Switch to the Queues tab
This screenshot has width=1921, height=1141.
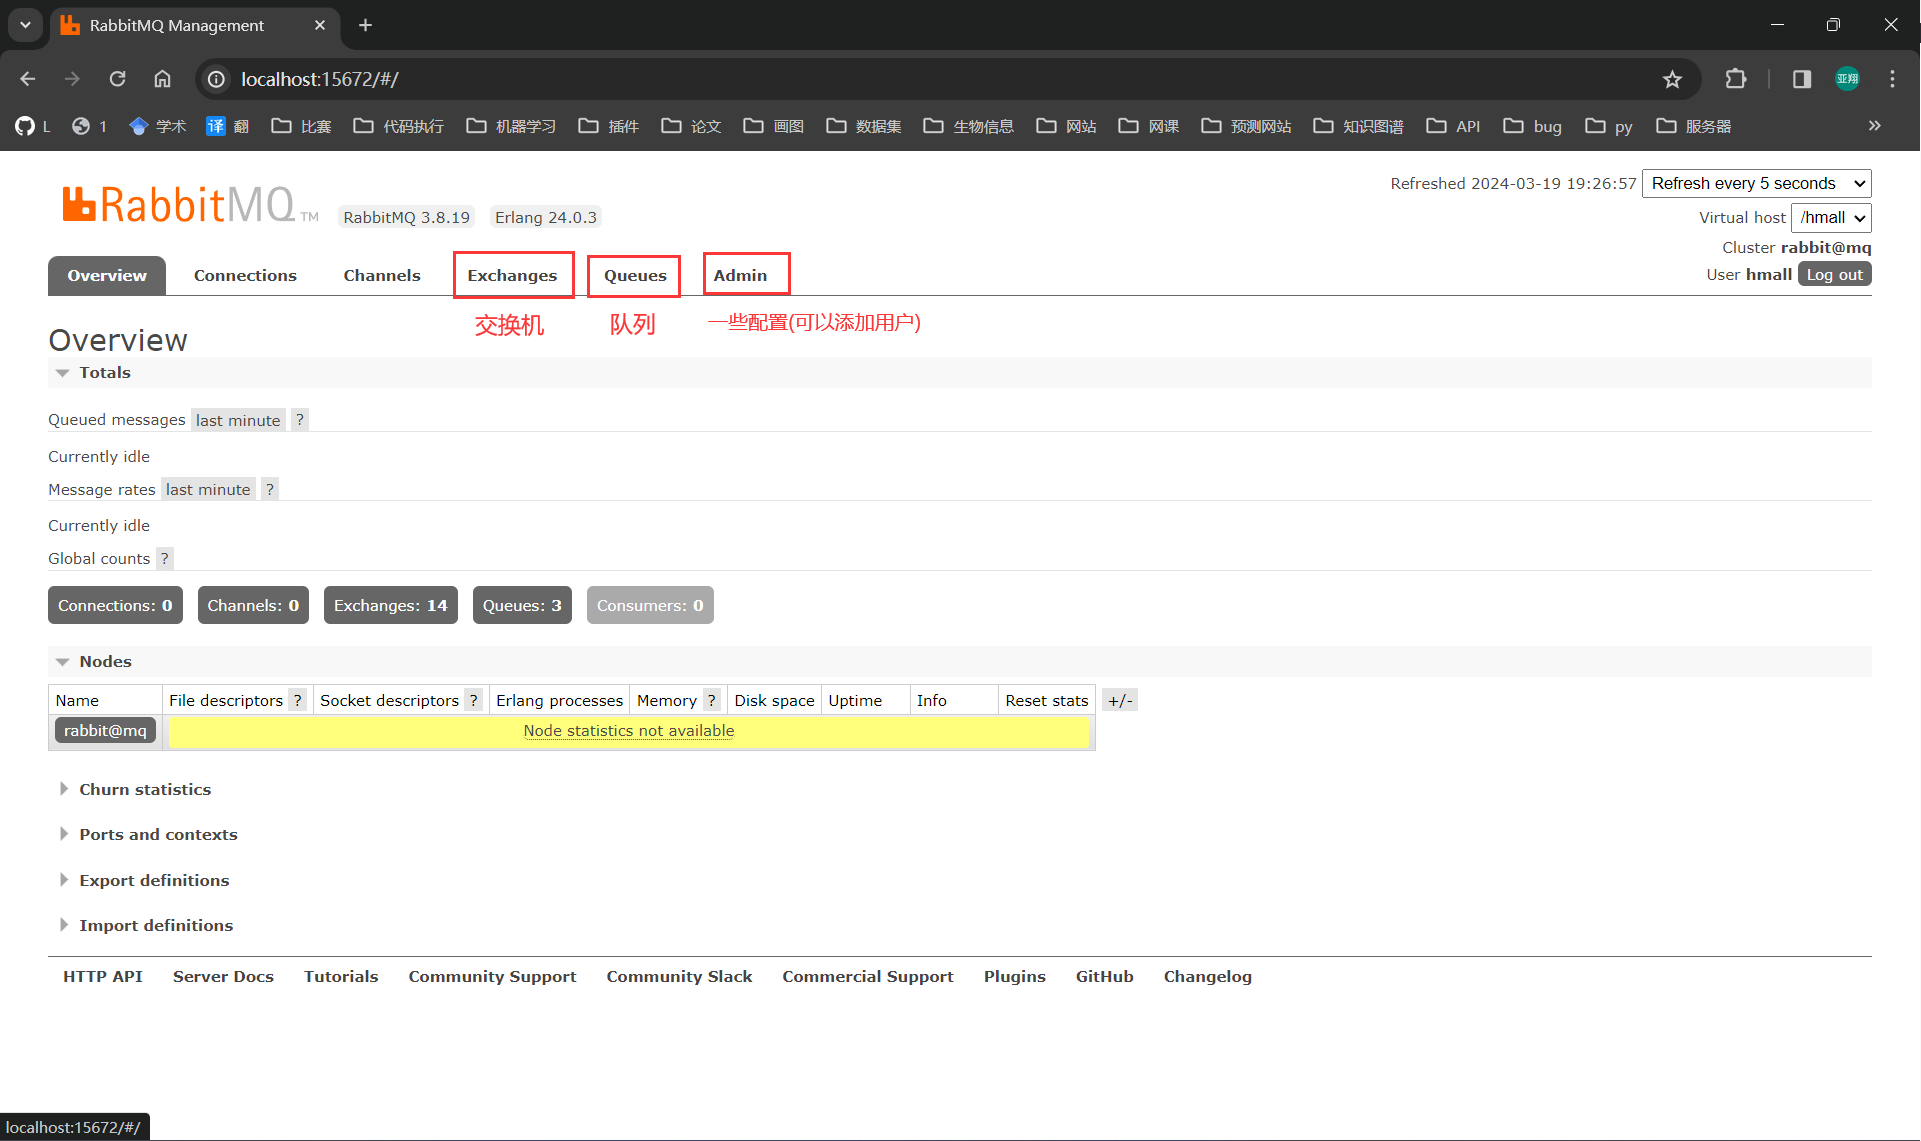[x=635, y=275]
